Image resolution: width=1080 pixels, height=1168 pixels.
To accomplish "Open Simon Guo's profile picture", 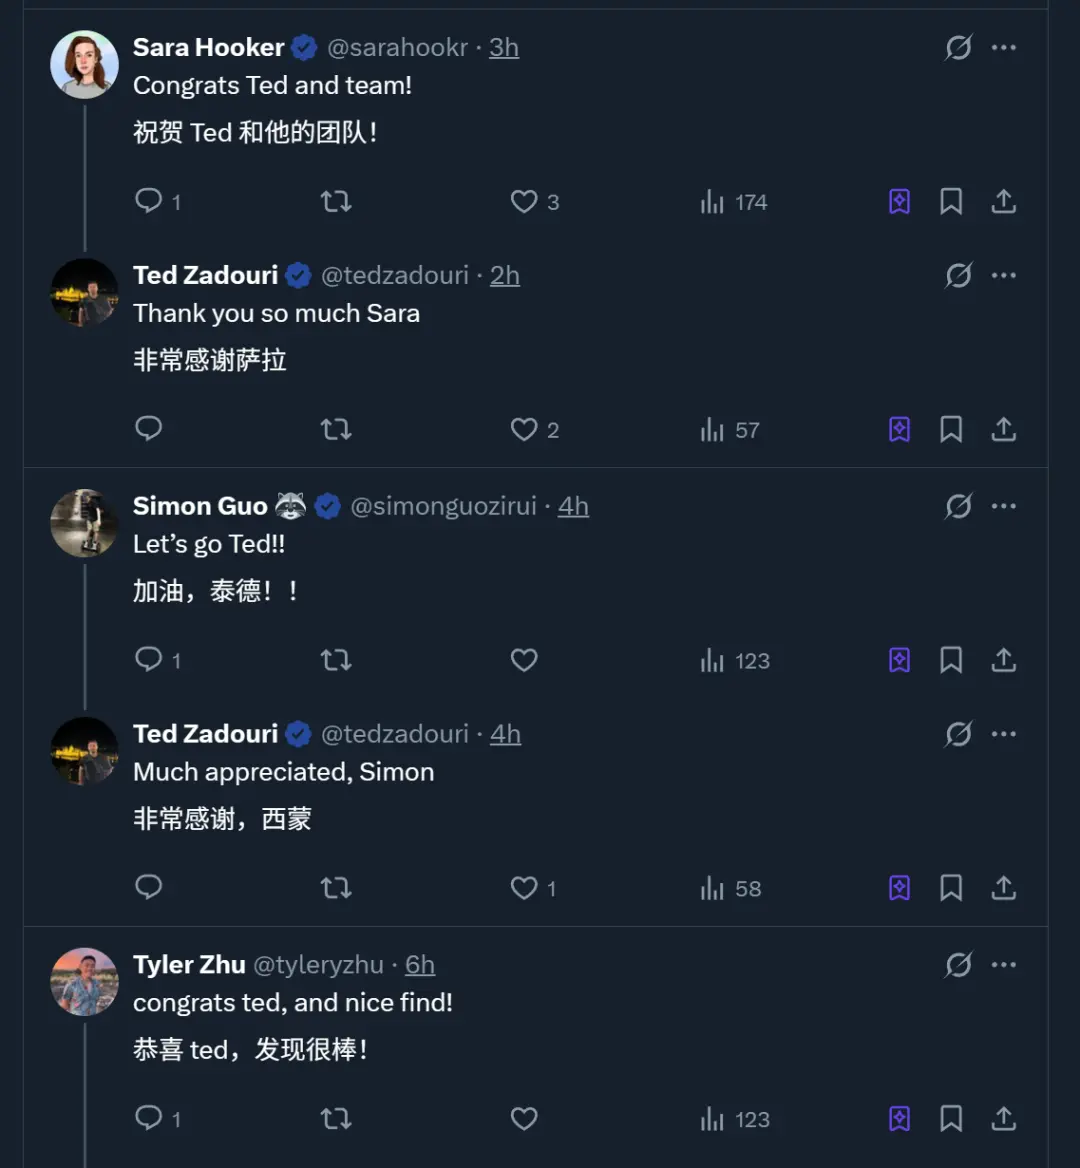I will 85,523.
